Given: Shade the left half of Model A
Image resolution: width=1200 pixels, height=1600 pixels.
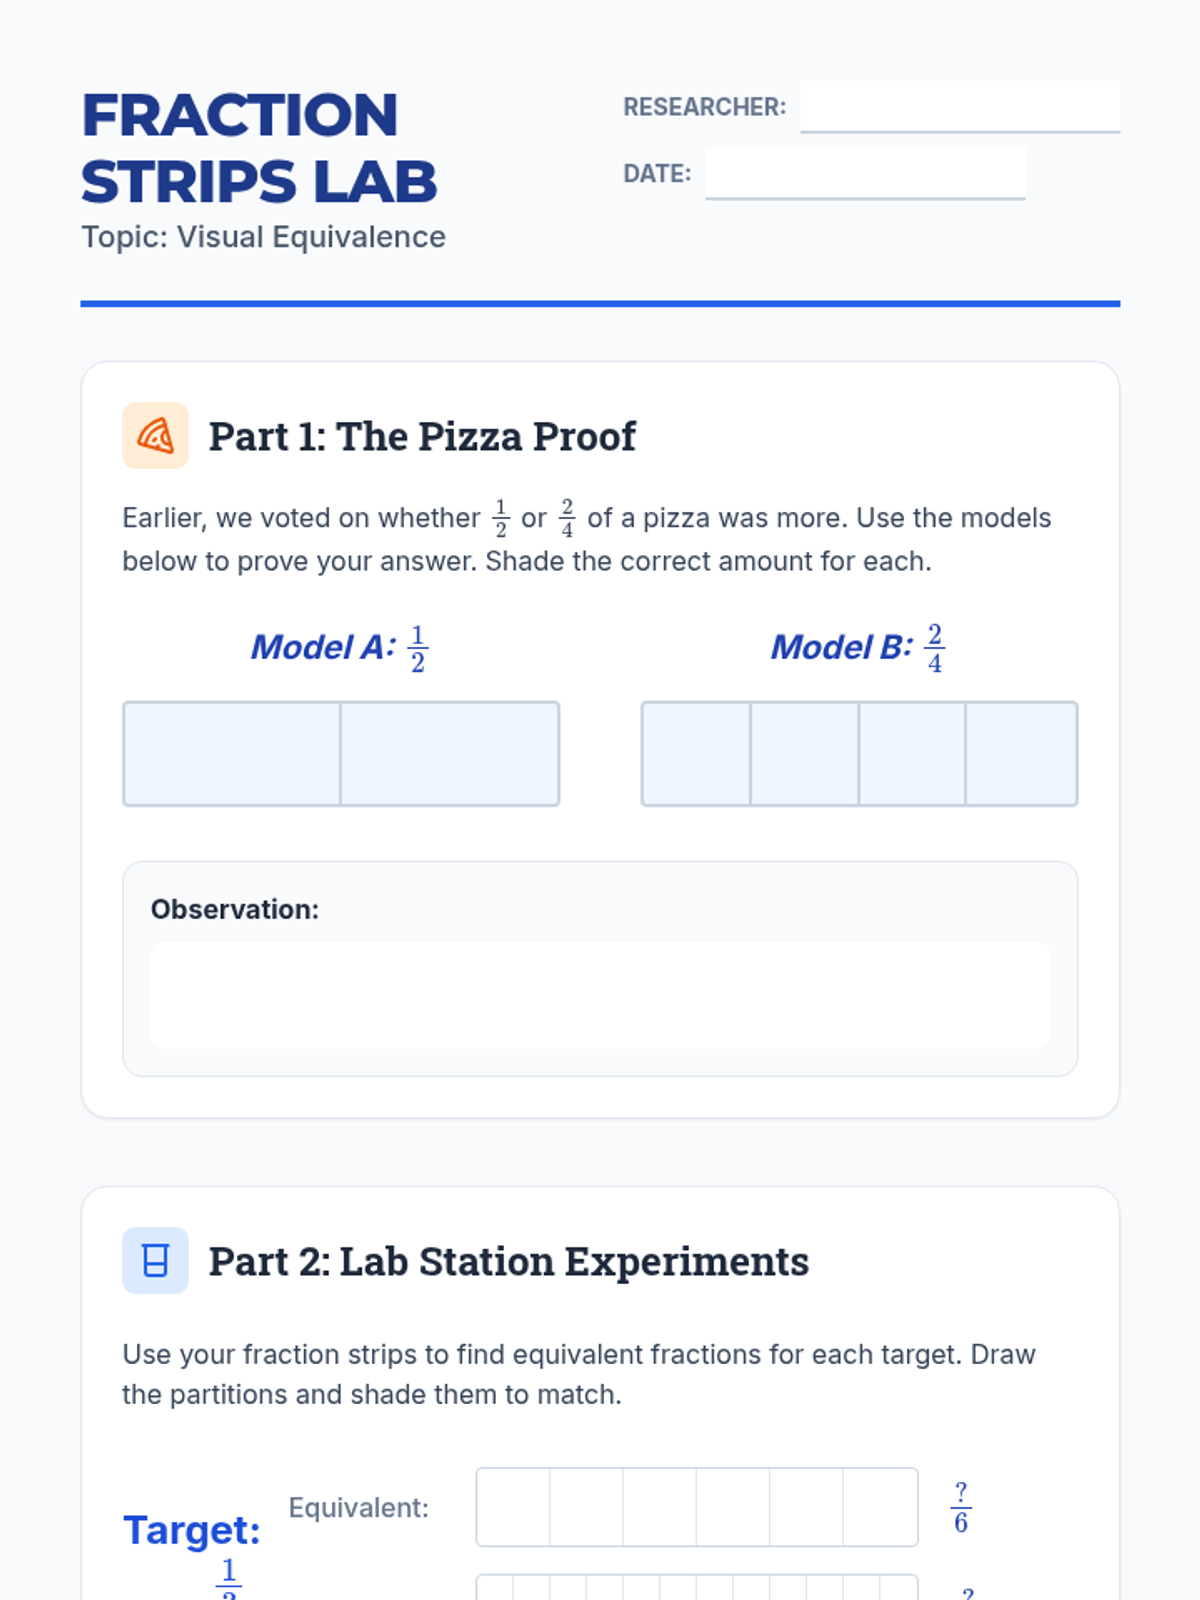Looking at the screenshot, I should point(232,754).
